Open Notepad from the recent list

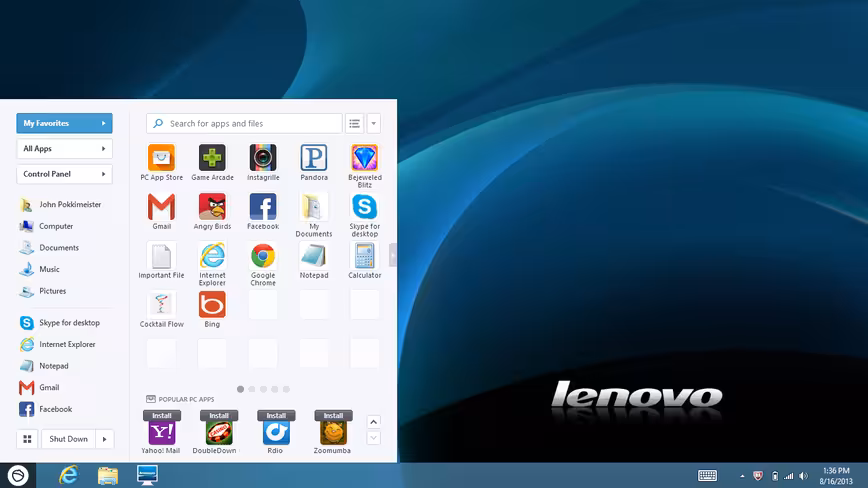[x=44, y=366]
